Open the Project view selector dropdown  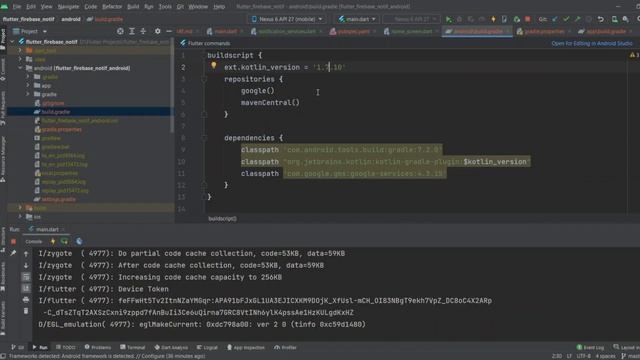pos(30,31)
